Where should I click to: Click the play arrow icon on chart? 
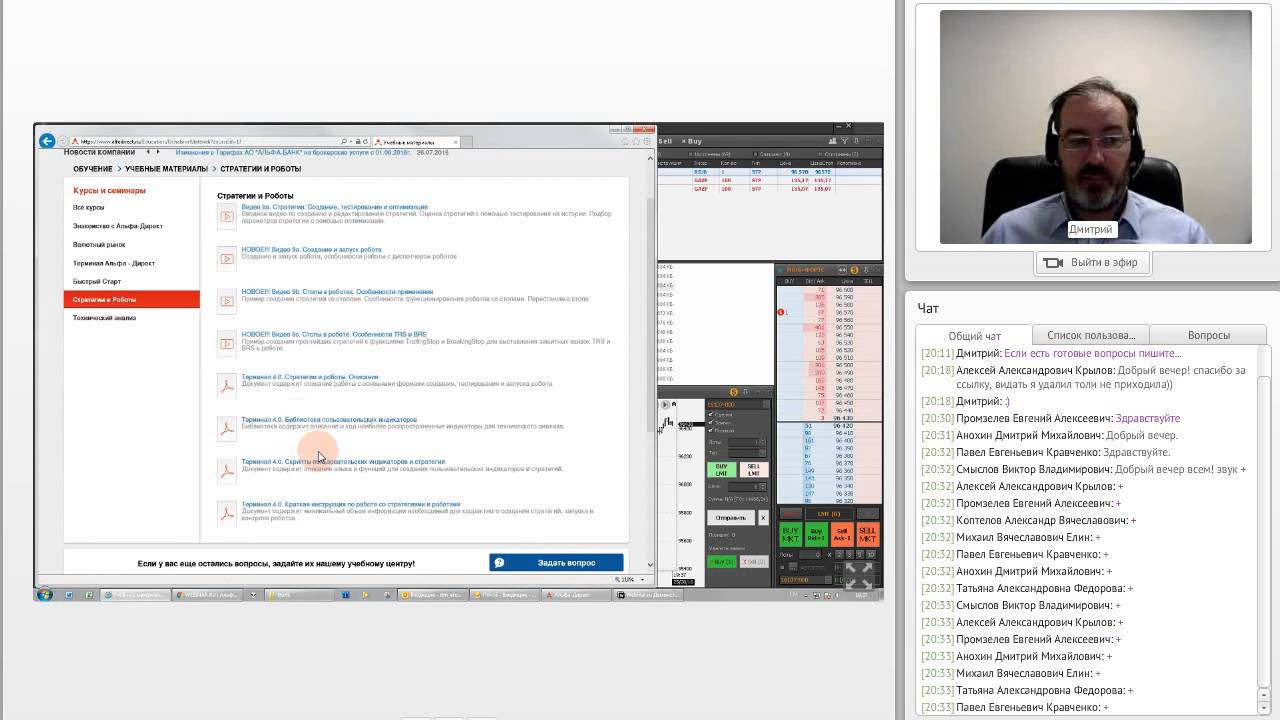coord(665,404)
